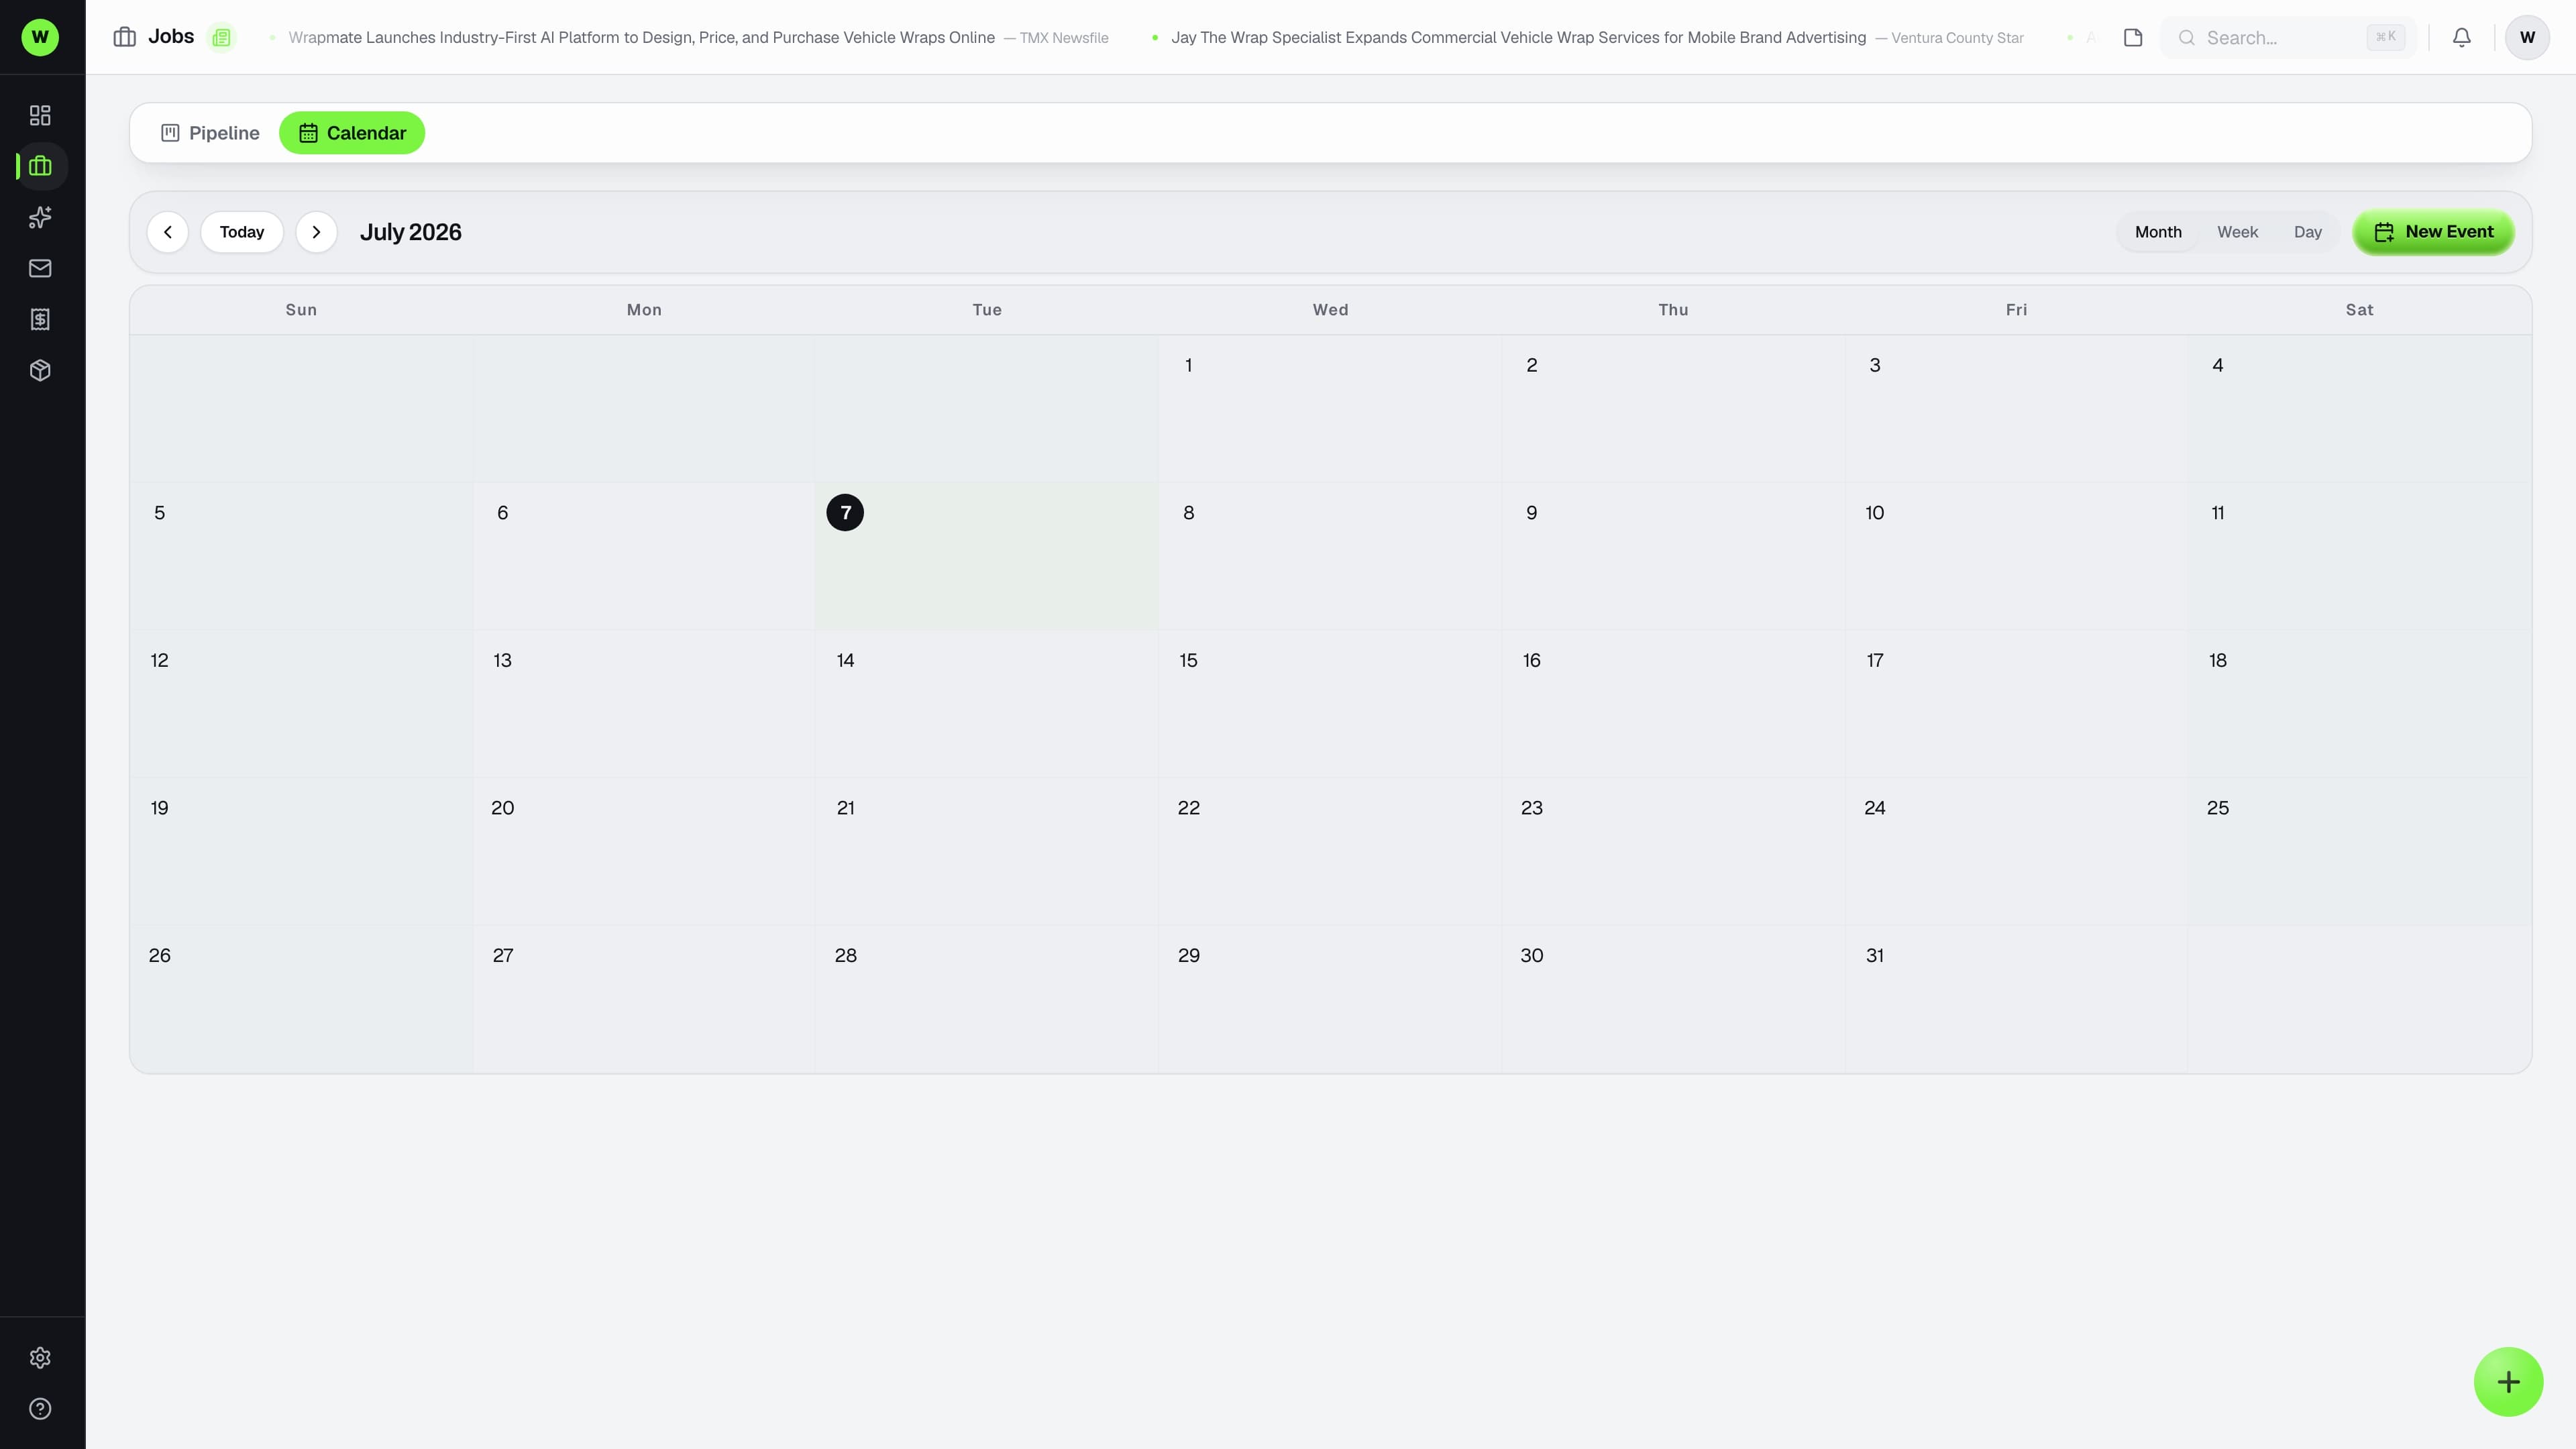The image size is (2576, 1449).
Task: Click the green floating plus button
Action: click(x=2507, y=1381)
